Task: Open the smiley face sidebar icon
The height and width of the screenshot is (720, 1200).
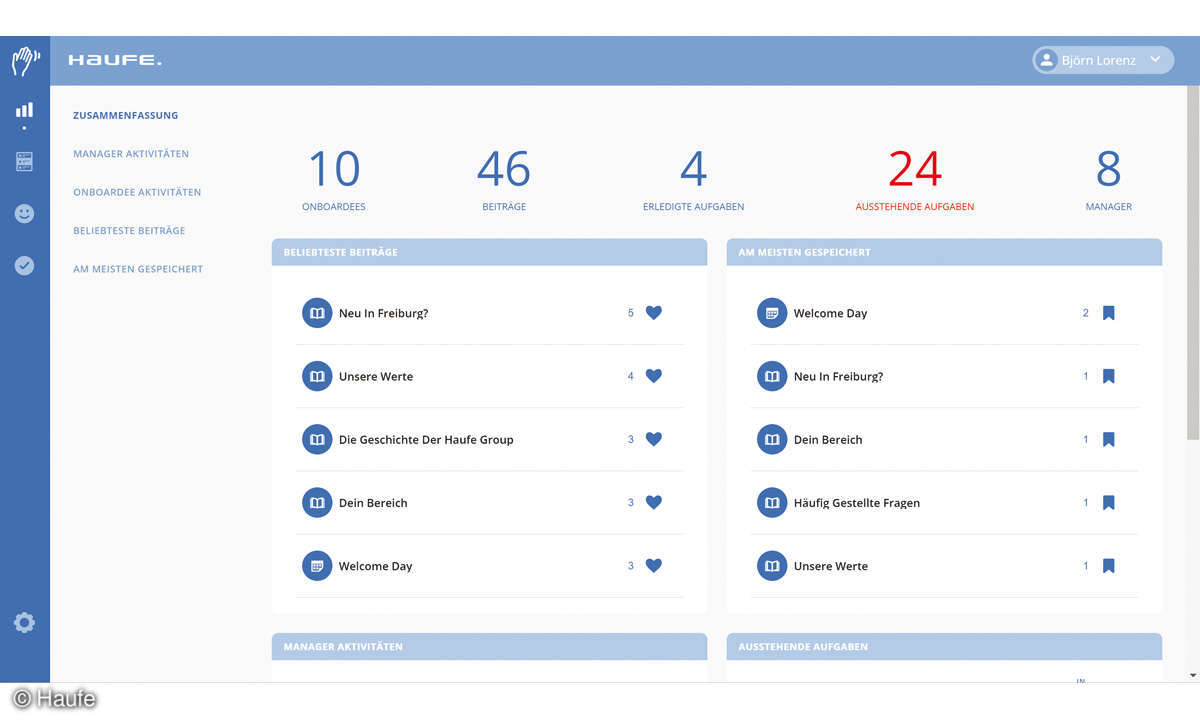Action: pos(24,213)
